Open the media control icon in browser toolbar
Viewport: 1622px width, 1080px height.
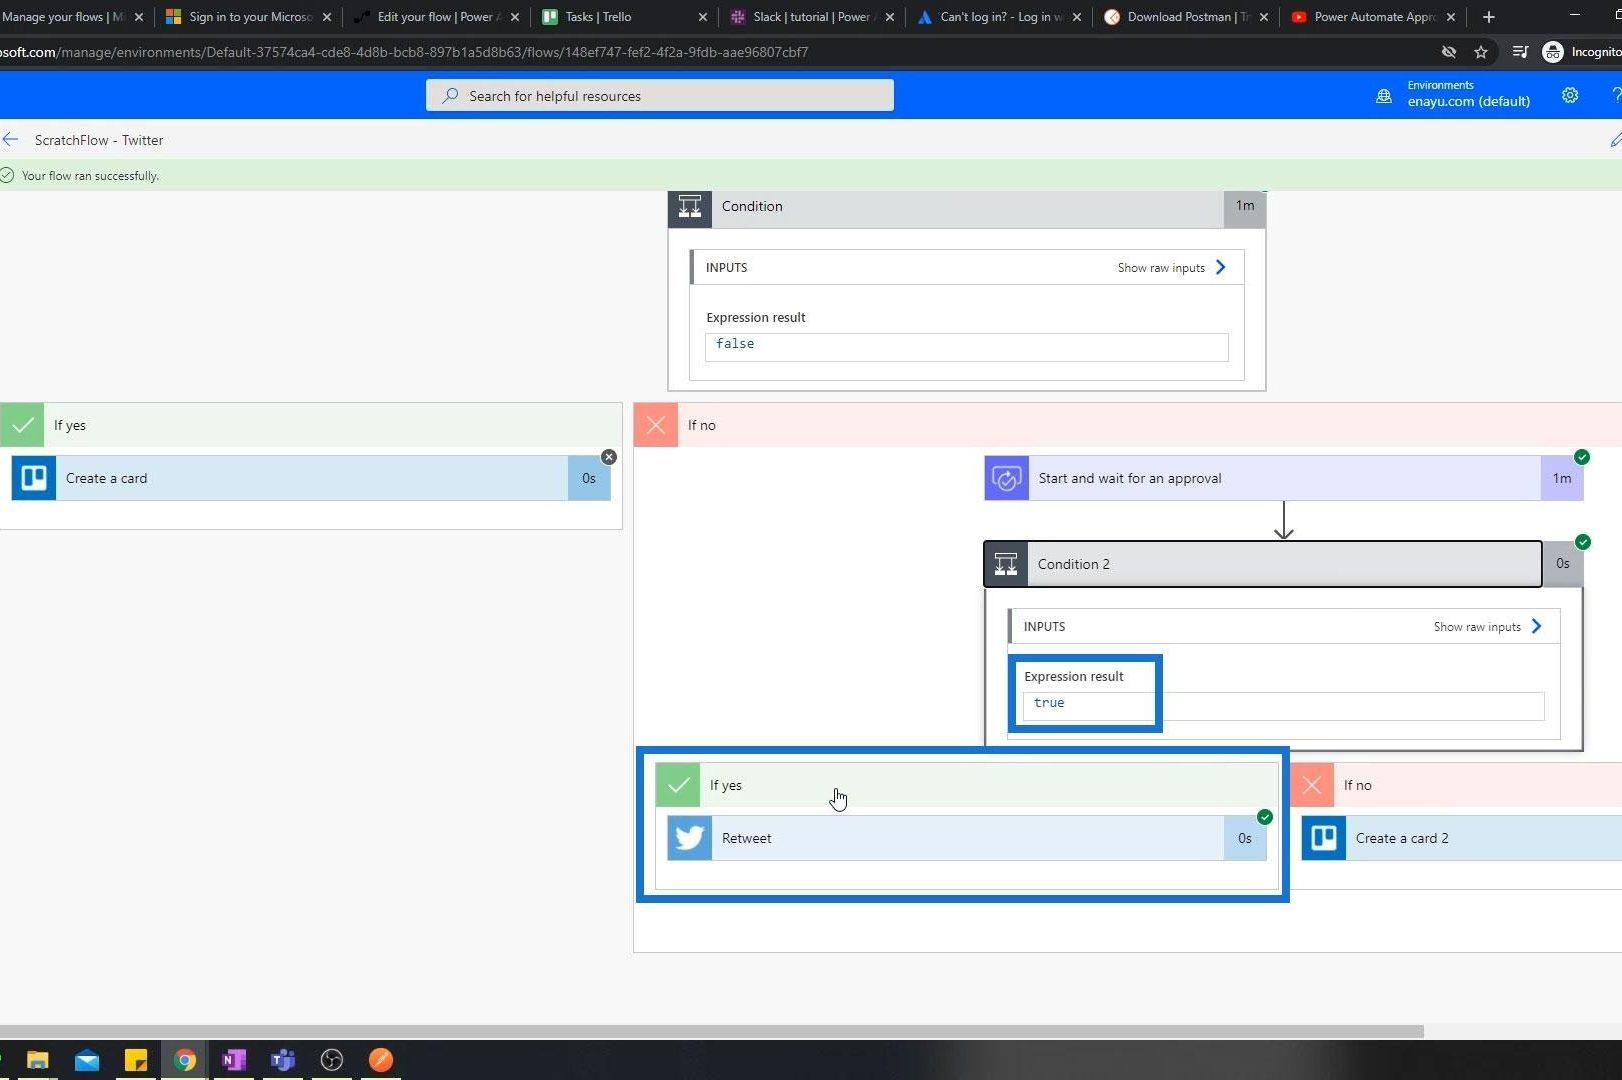click(1520, 52)
